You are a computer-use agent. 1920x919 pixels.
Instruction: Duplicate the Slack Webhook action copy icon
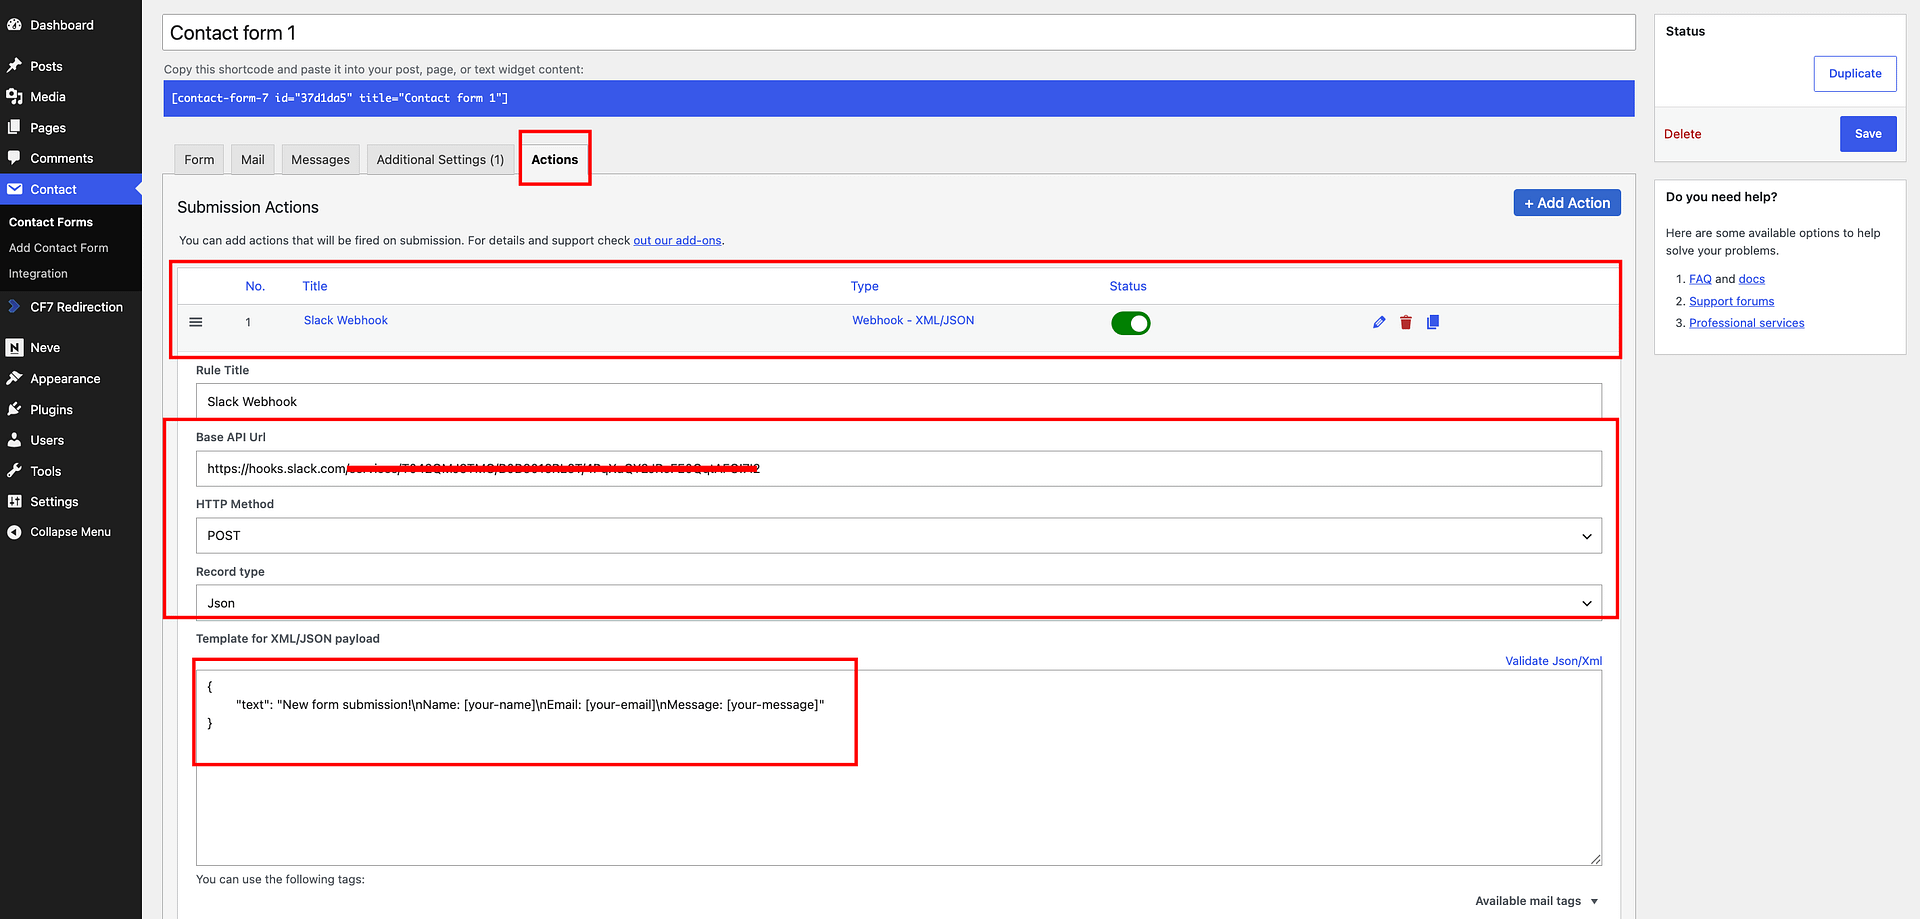click(x=1433, y=322)
